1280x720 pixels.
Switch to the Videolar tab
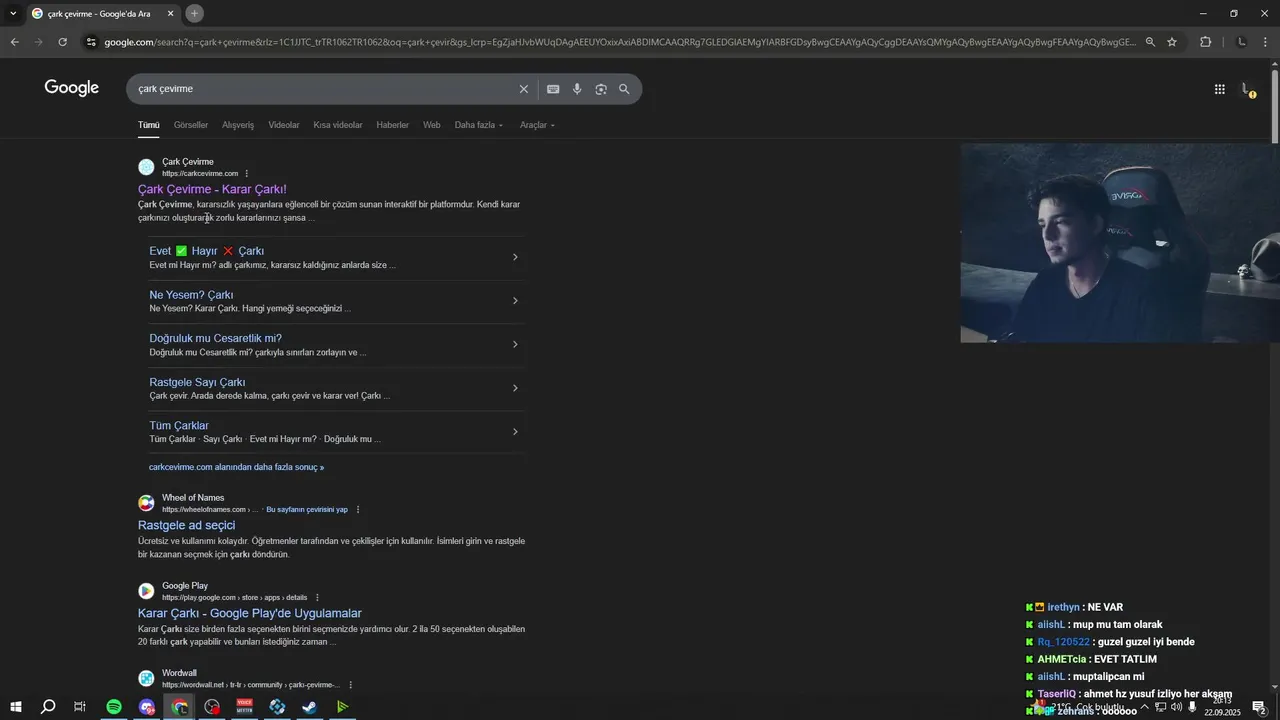click(x=284, y=125)
